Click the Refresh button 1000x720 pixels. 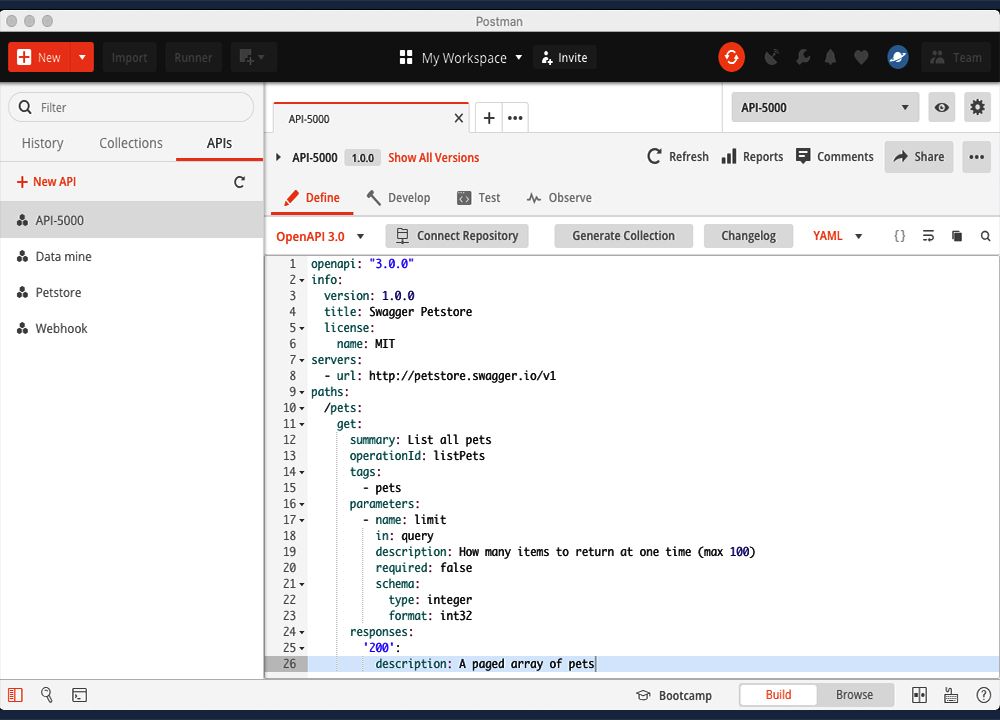coord(678,157)
